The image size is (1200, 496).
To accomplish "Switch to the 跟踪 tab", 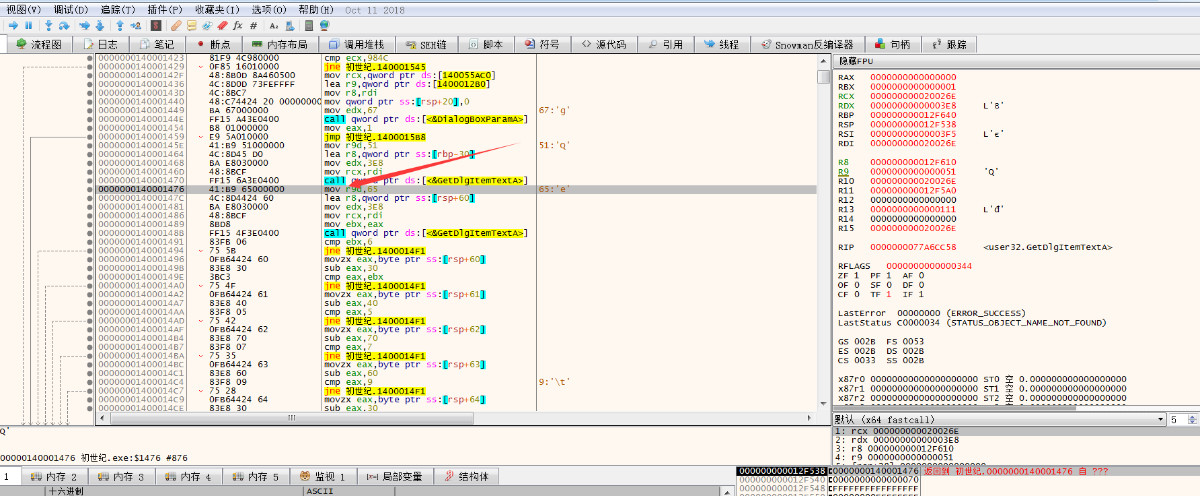I will [950, 44].
